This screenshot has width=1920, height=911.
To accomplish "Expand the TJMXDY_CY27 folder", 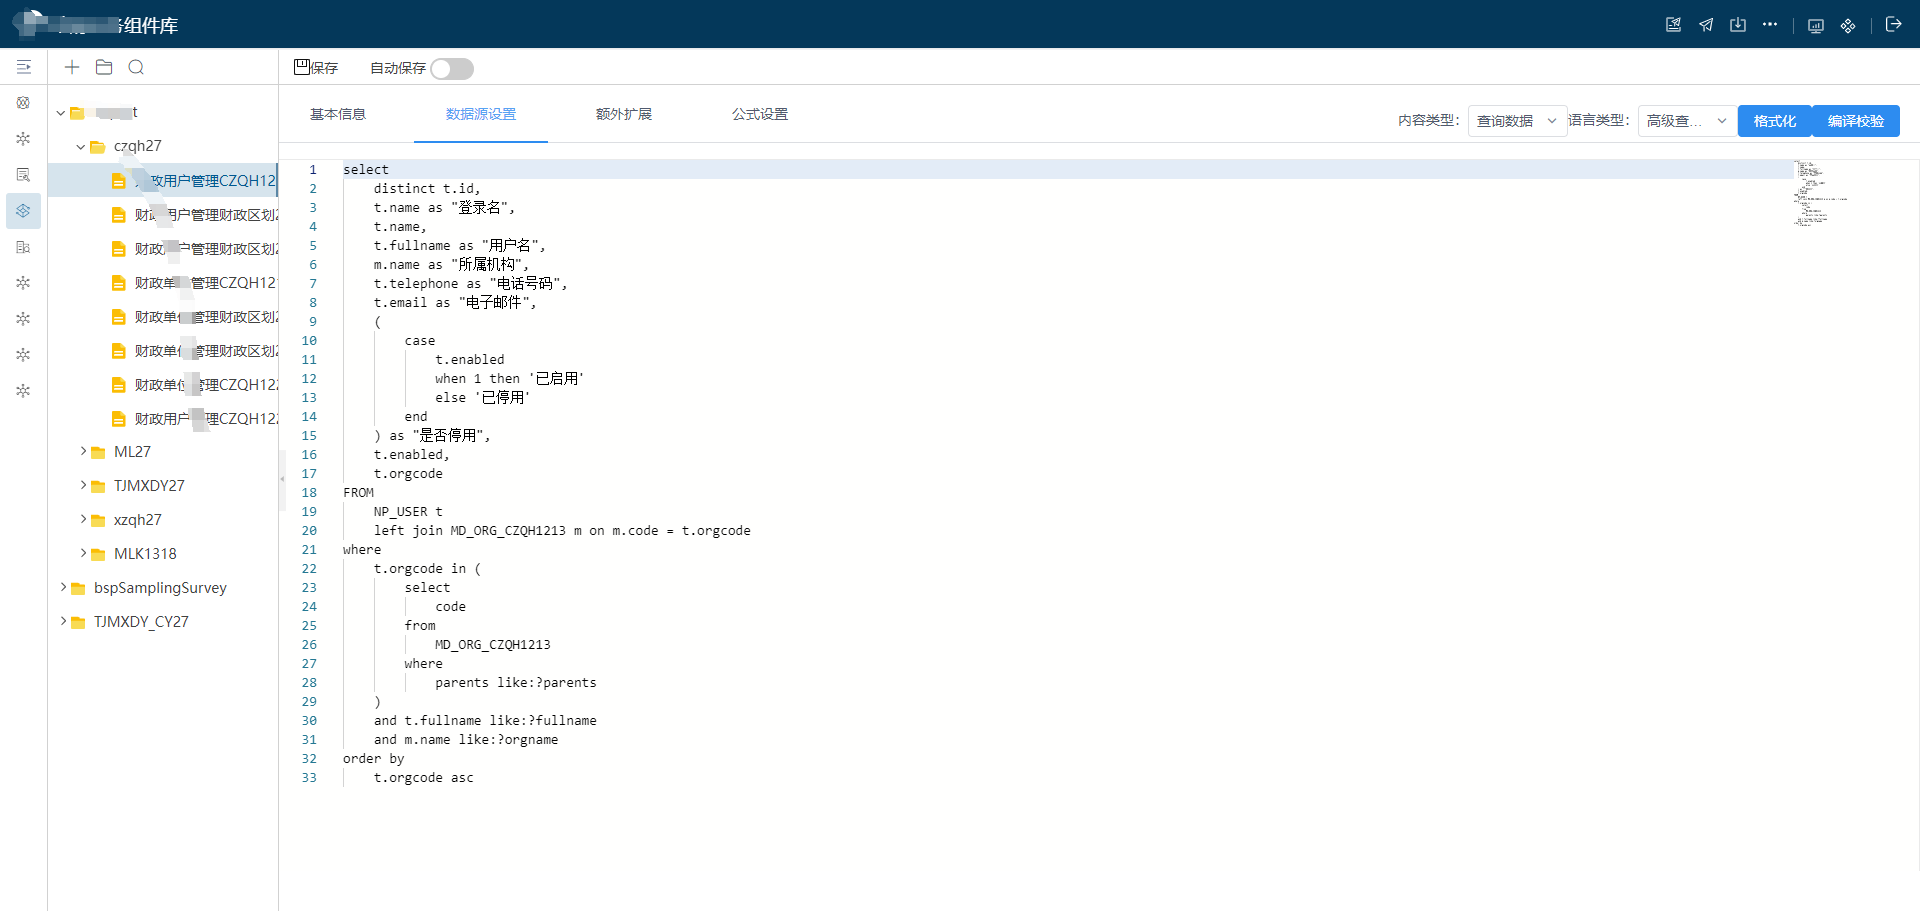I will [x=64, y=622].
